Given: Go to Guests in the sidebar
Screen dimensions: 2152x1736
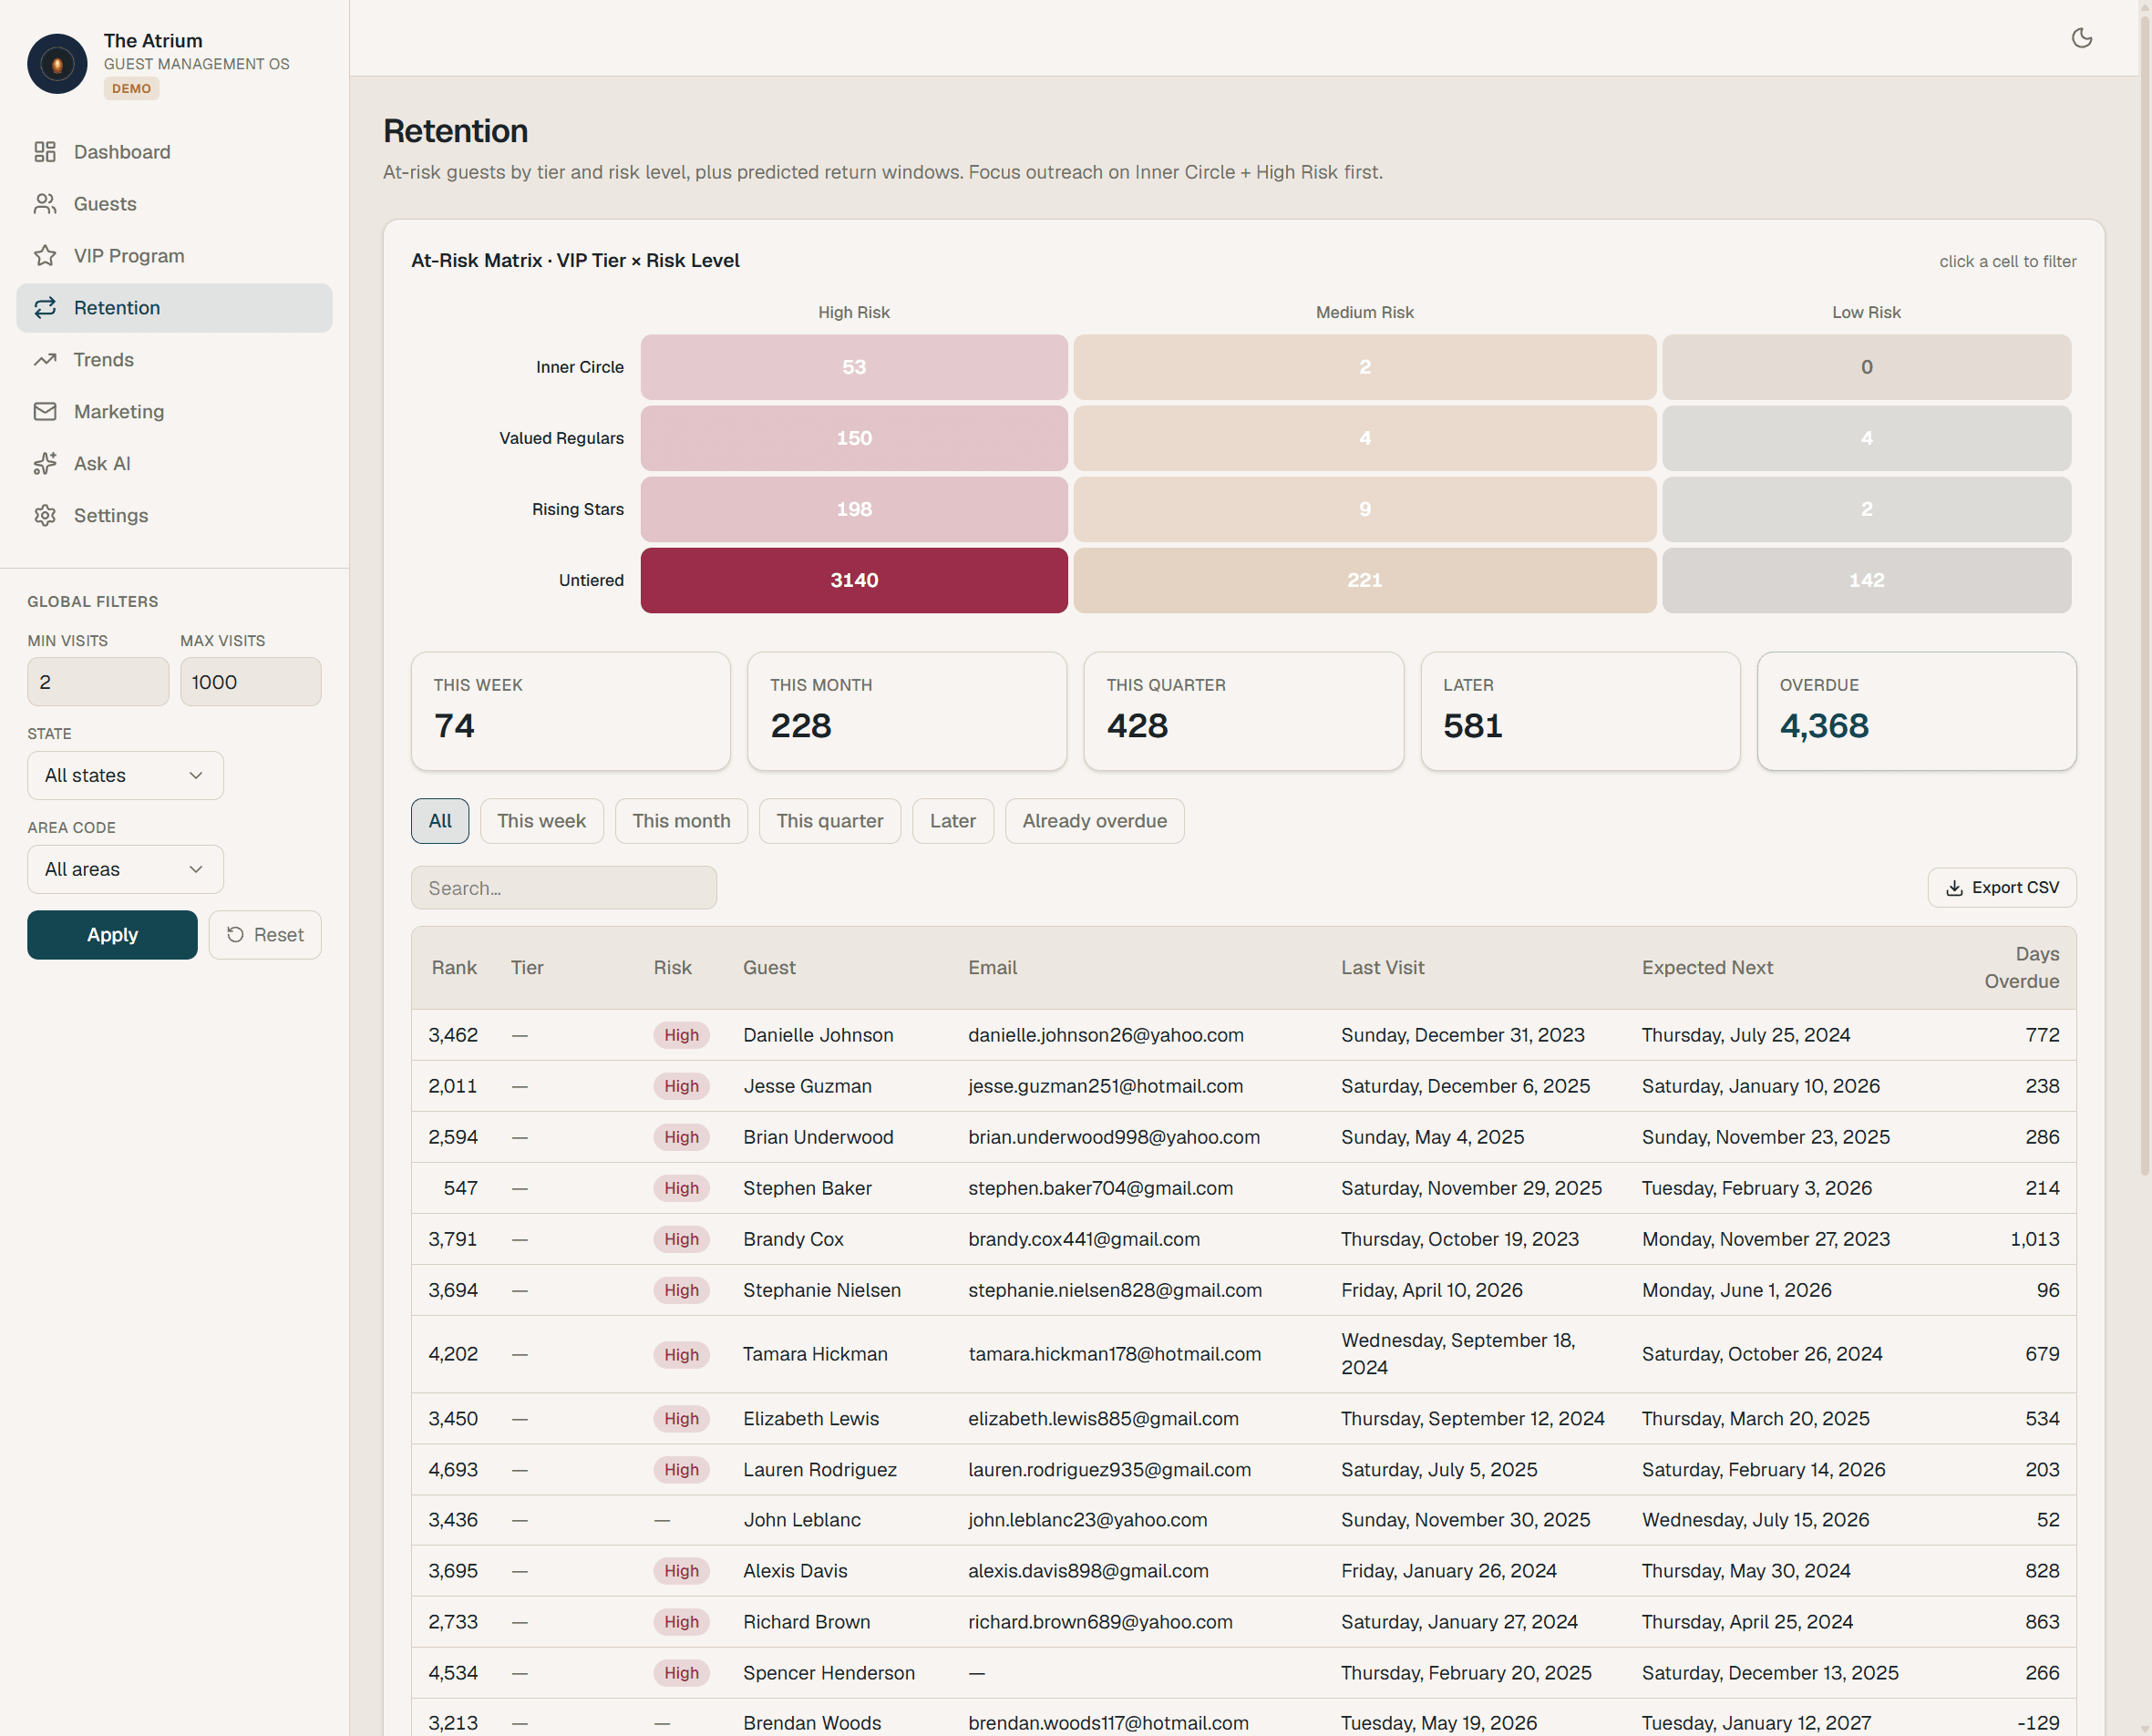Looking at the screenshot, I should pyautogui.click(x=174, y=204).
